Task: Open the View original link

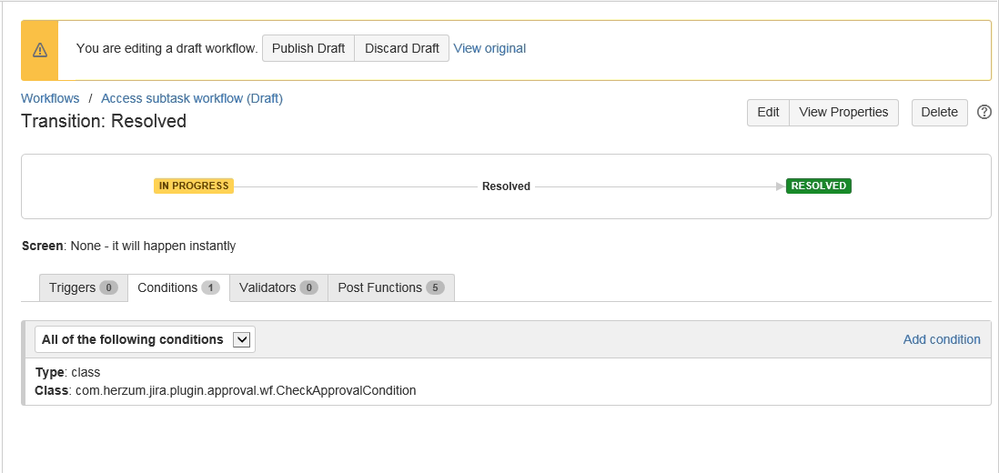Action: 489,48
